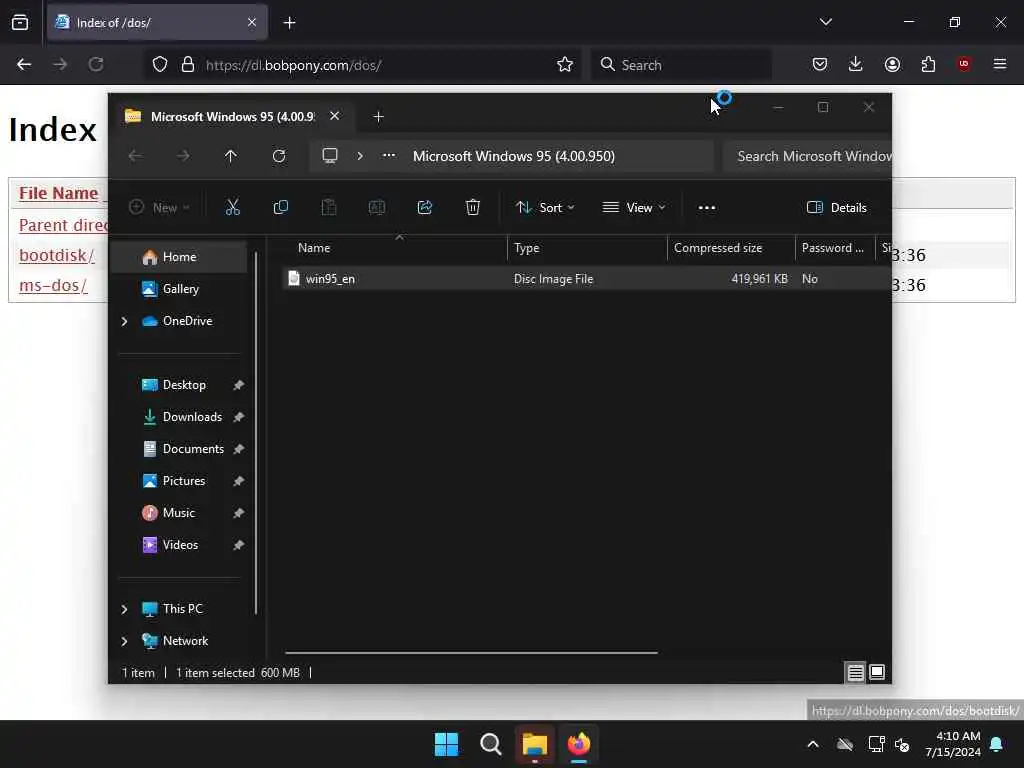Sort by Compressed size column header

[x=731, y=248]
